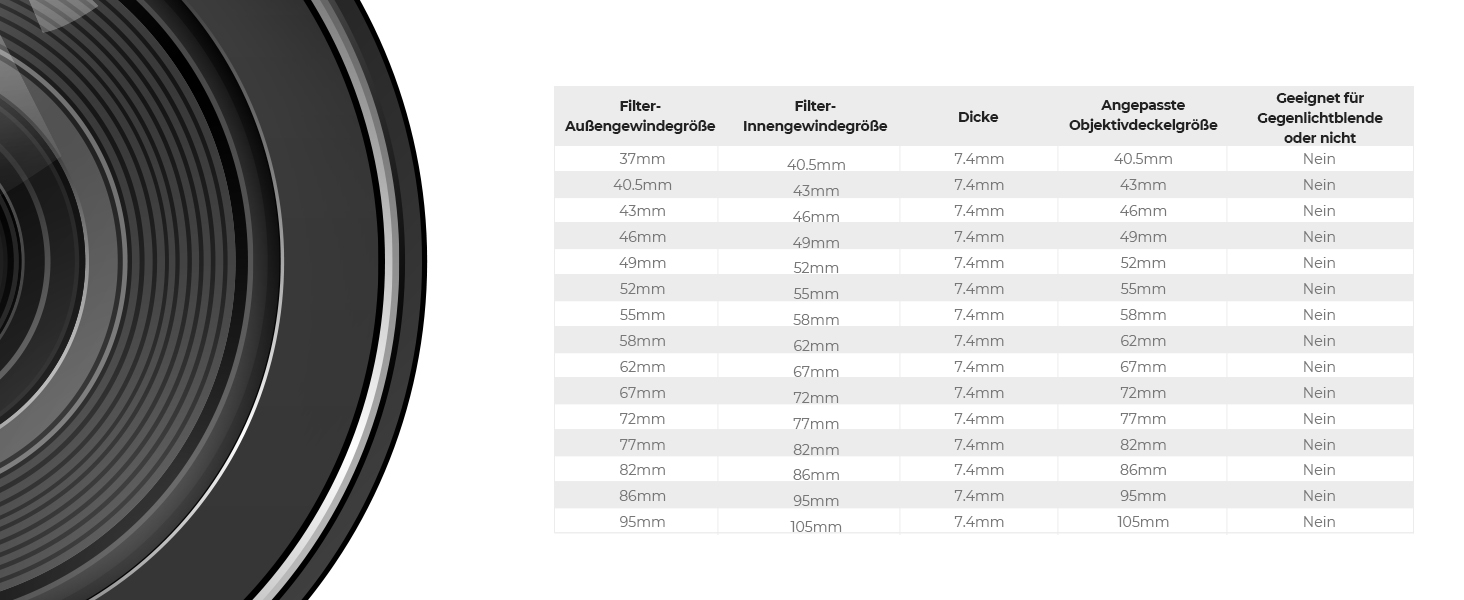Click Nein in the last table row

point(1319,522)
